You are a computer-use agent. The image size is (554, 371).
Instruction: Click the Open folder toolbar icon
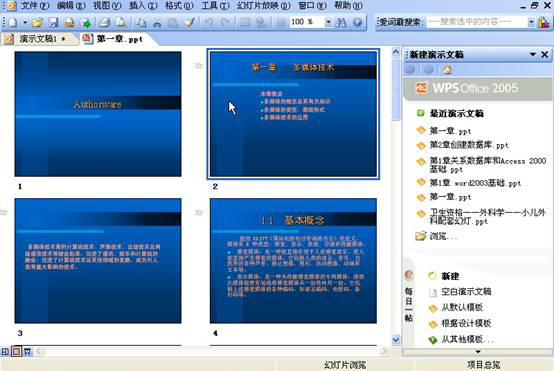click(x=37, y=23)
